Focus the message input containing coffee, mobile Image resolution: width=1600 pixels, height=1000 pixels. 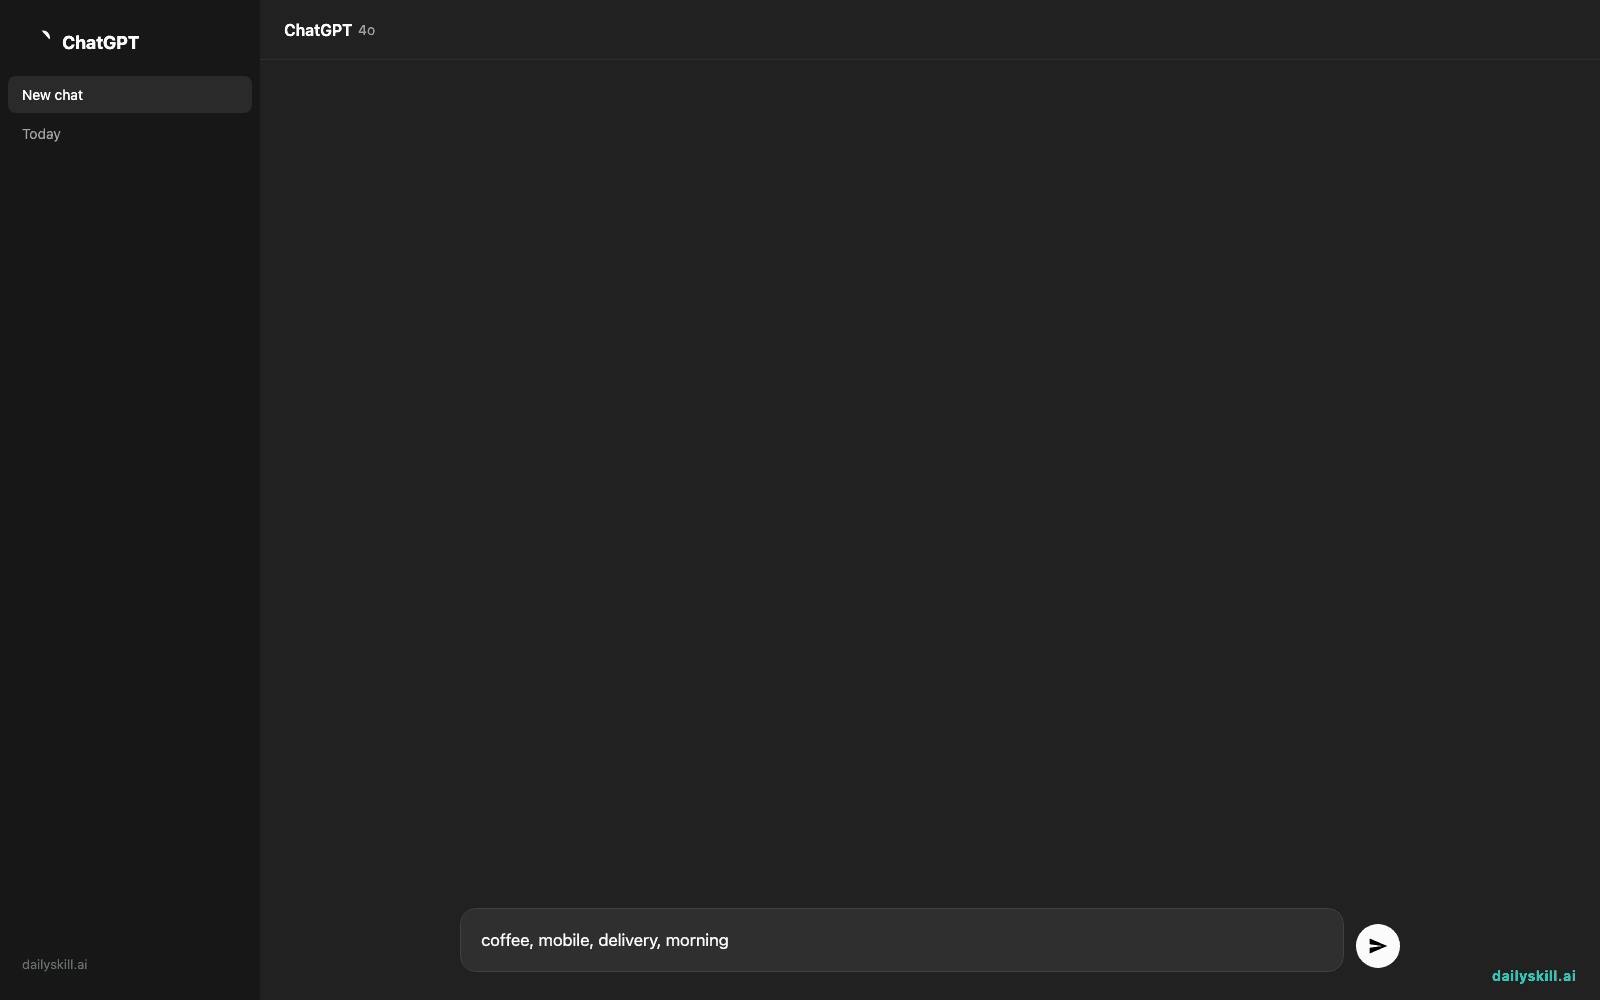901,940
